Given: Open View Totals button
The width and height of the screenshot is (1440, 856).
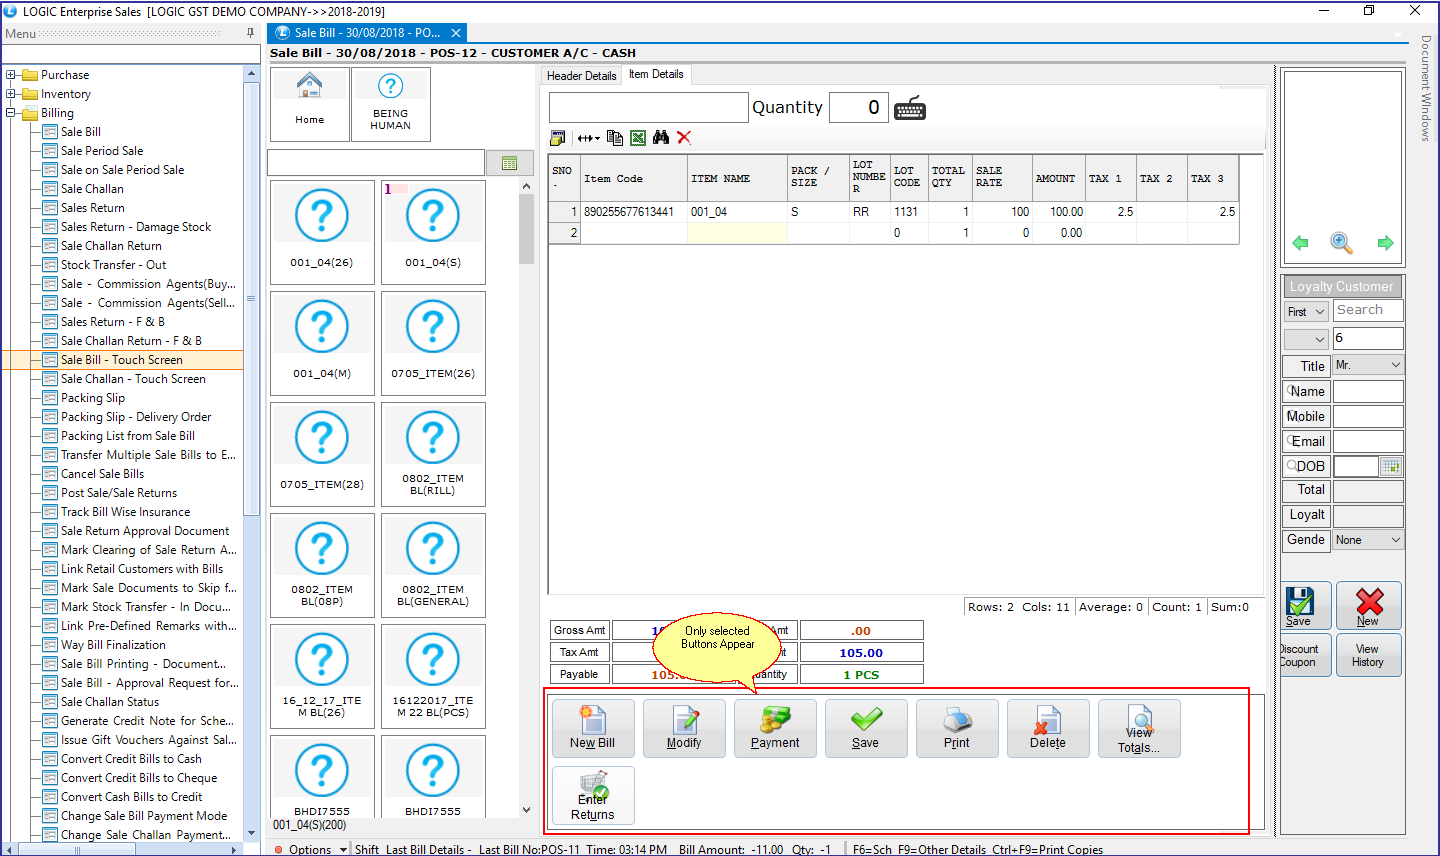Looking at the screenshot, I should (1139, 728).
